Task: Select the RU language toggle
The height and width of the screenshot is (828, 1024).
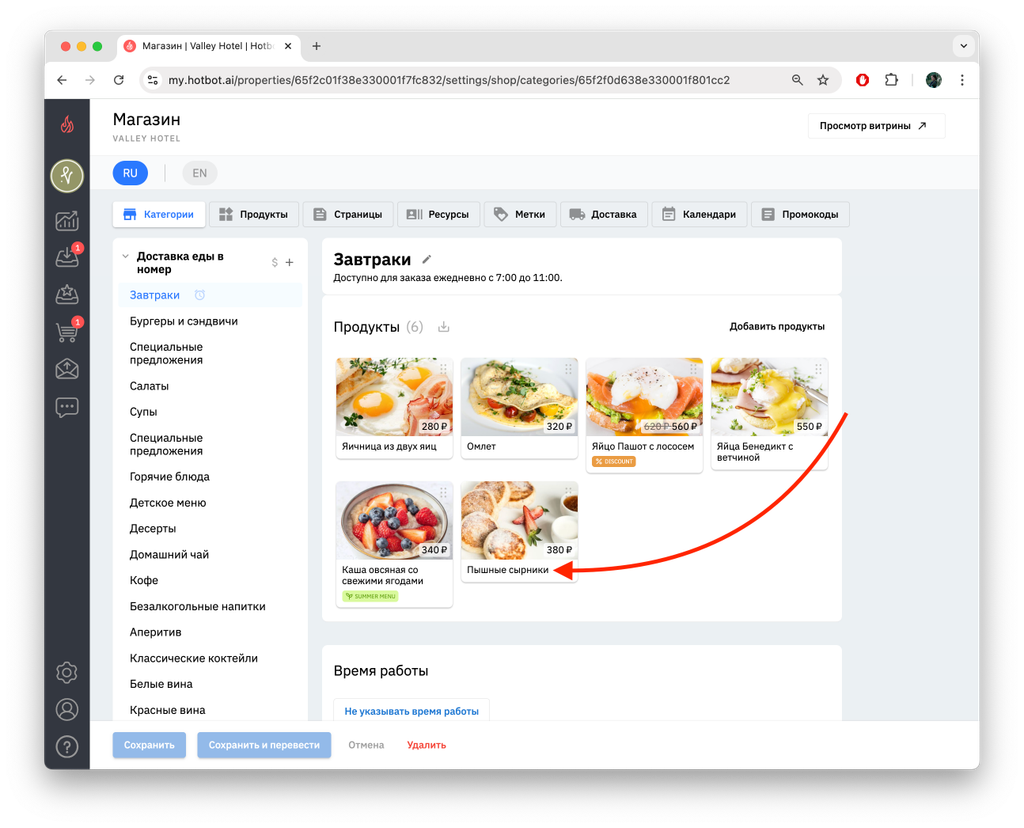Action: 130,173
